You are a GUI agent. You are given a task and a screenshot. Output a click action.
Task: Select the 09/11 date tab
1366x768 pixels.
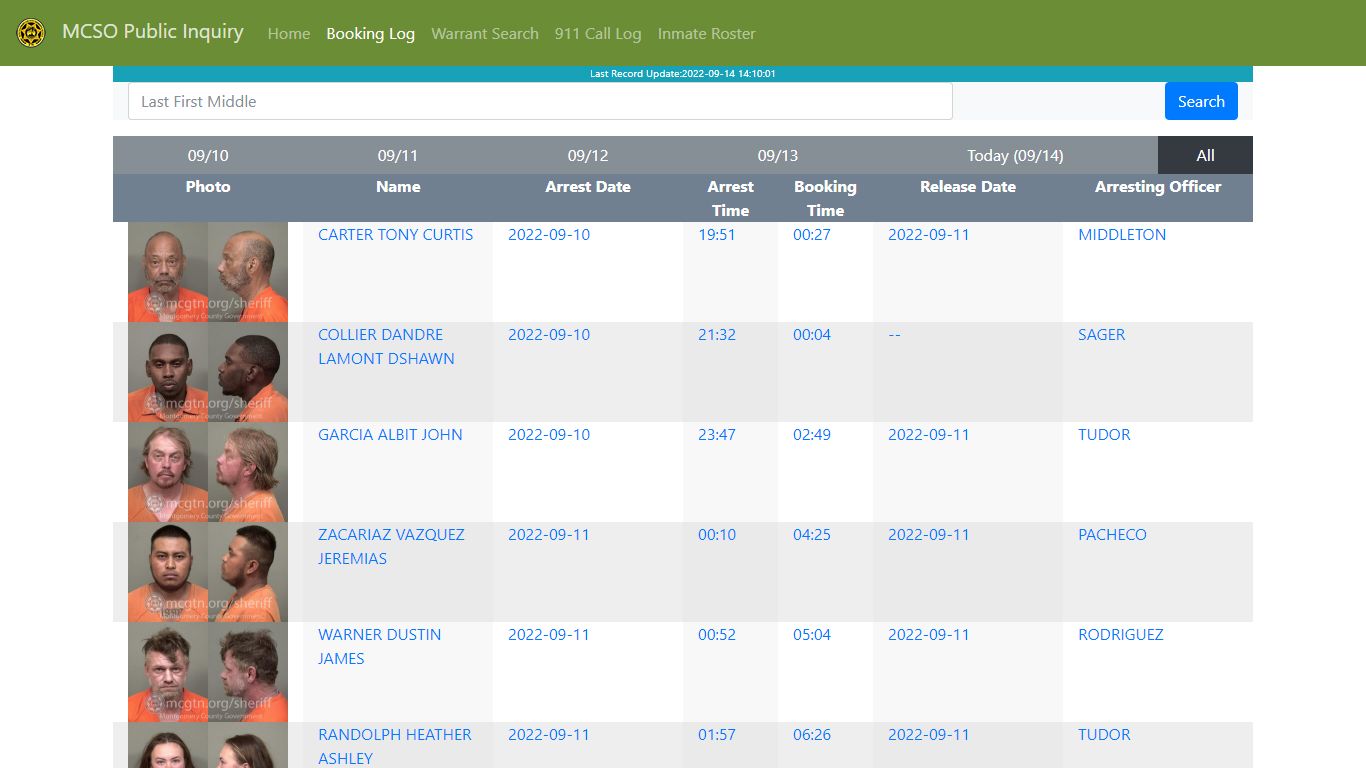pos(398,155)
